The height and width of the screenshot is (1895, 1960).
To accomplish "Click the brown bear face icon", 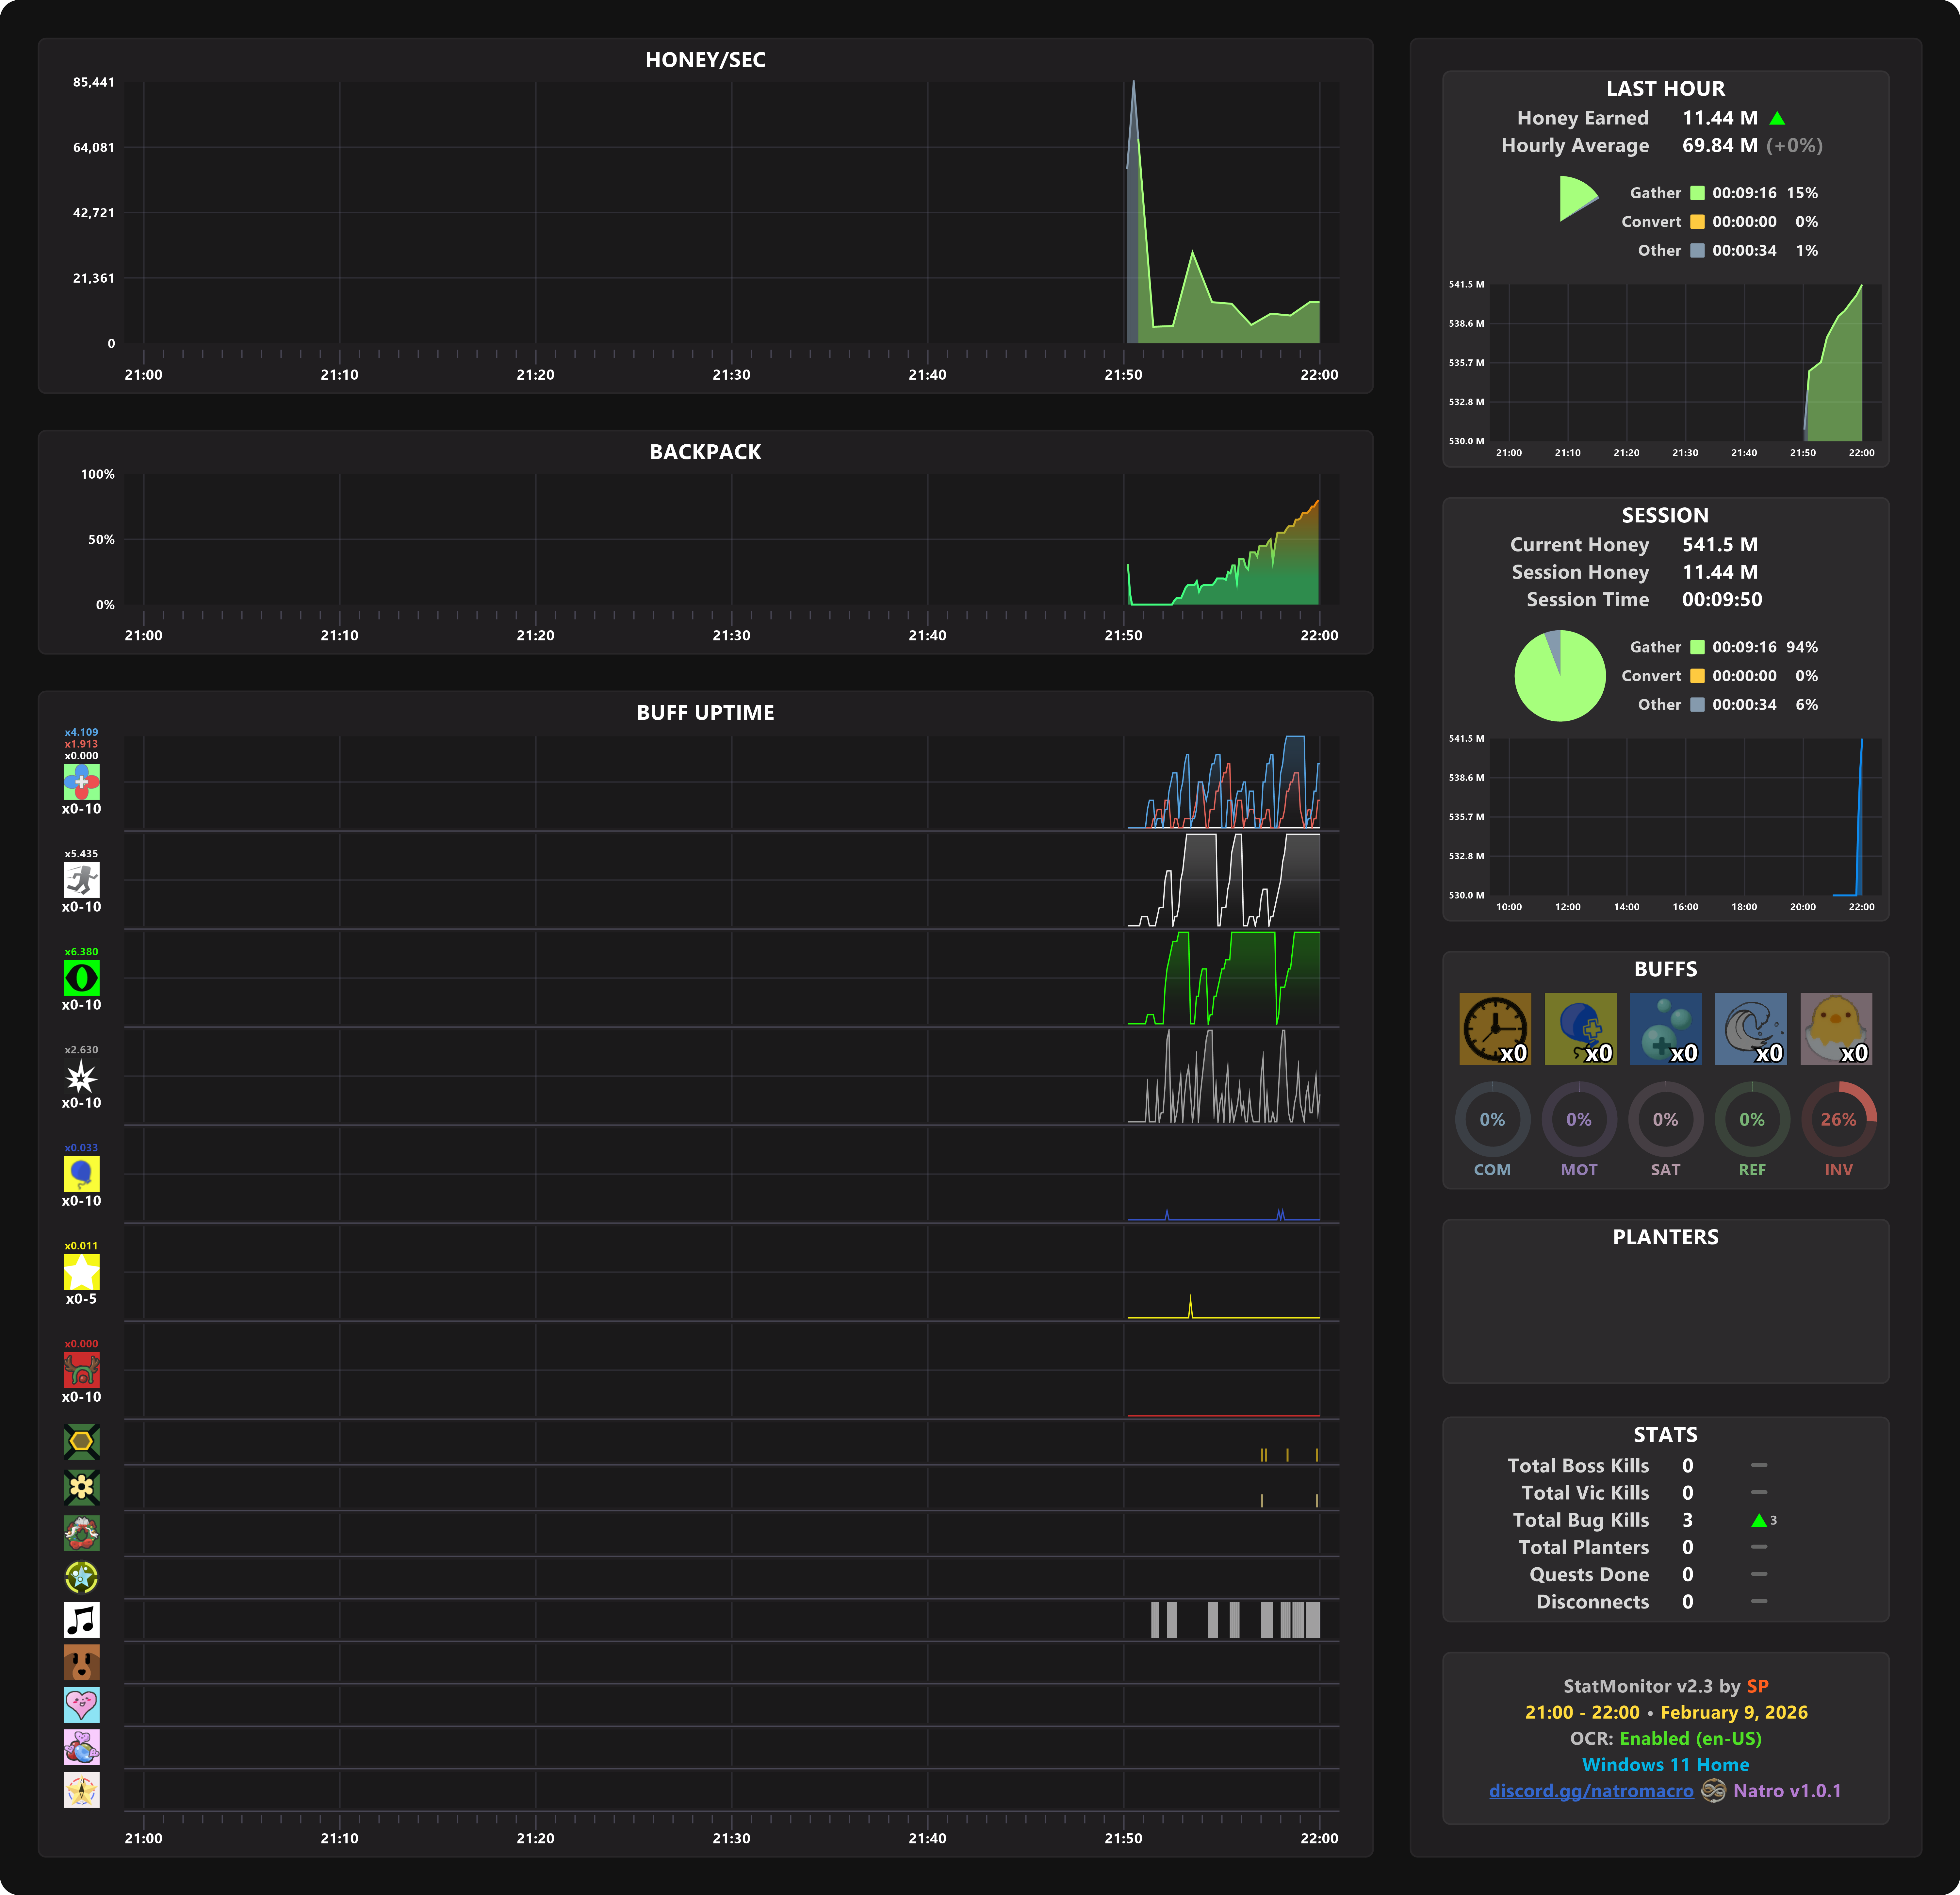I will [x=81, y=1662].
